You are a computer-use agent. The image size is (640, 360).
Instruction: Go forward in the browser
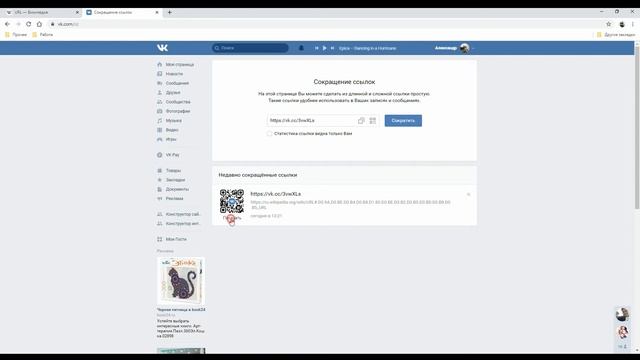coord(18,24)
